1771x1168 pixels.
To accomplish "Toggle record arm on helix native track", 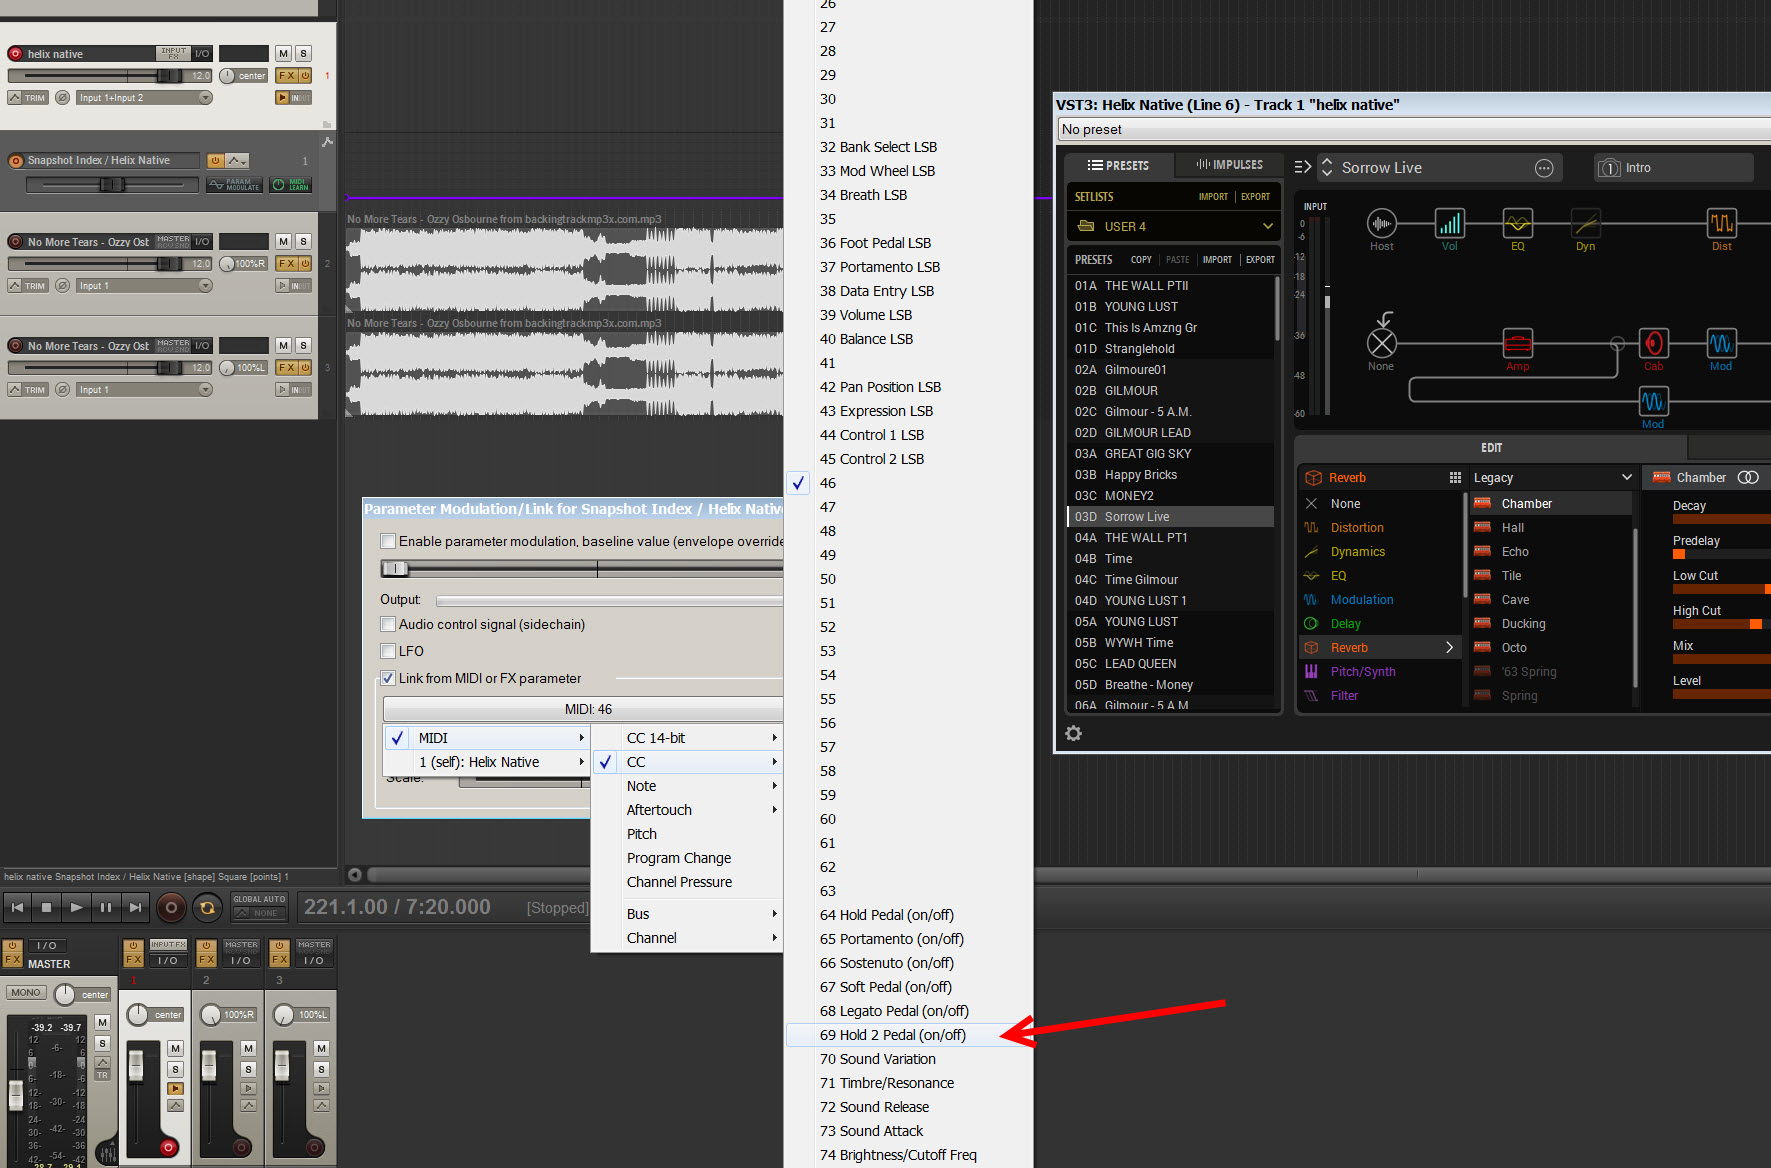I will click(x=15, y=54).
